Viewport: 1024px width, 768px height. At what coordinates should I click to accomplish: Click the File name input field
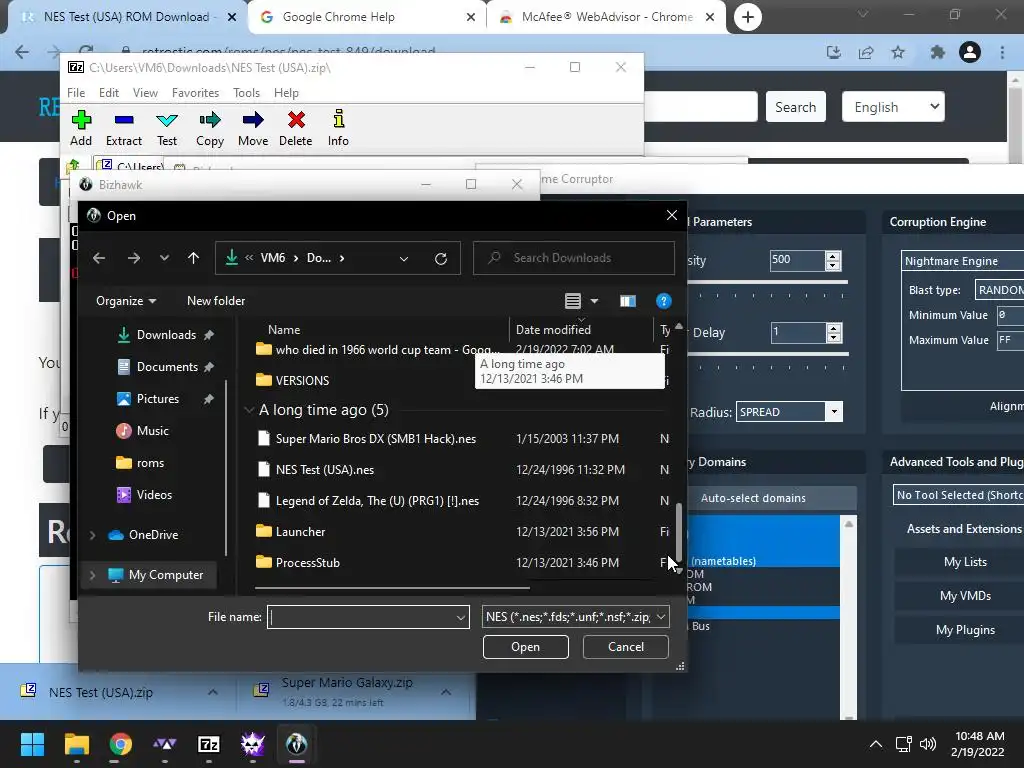click(x=361, y=617)
